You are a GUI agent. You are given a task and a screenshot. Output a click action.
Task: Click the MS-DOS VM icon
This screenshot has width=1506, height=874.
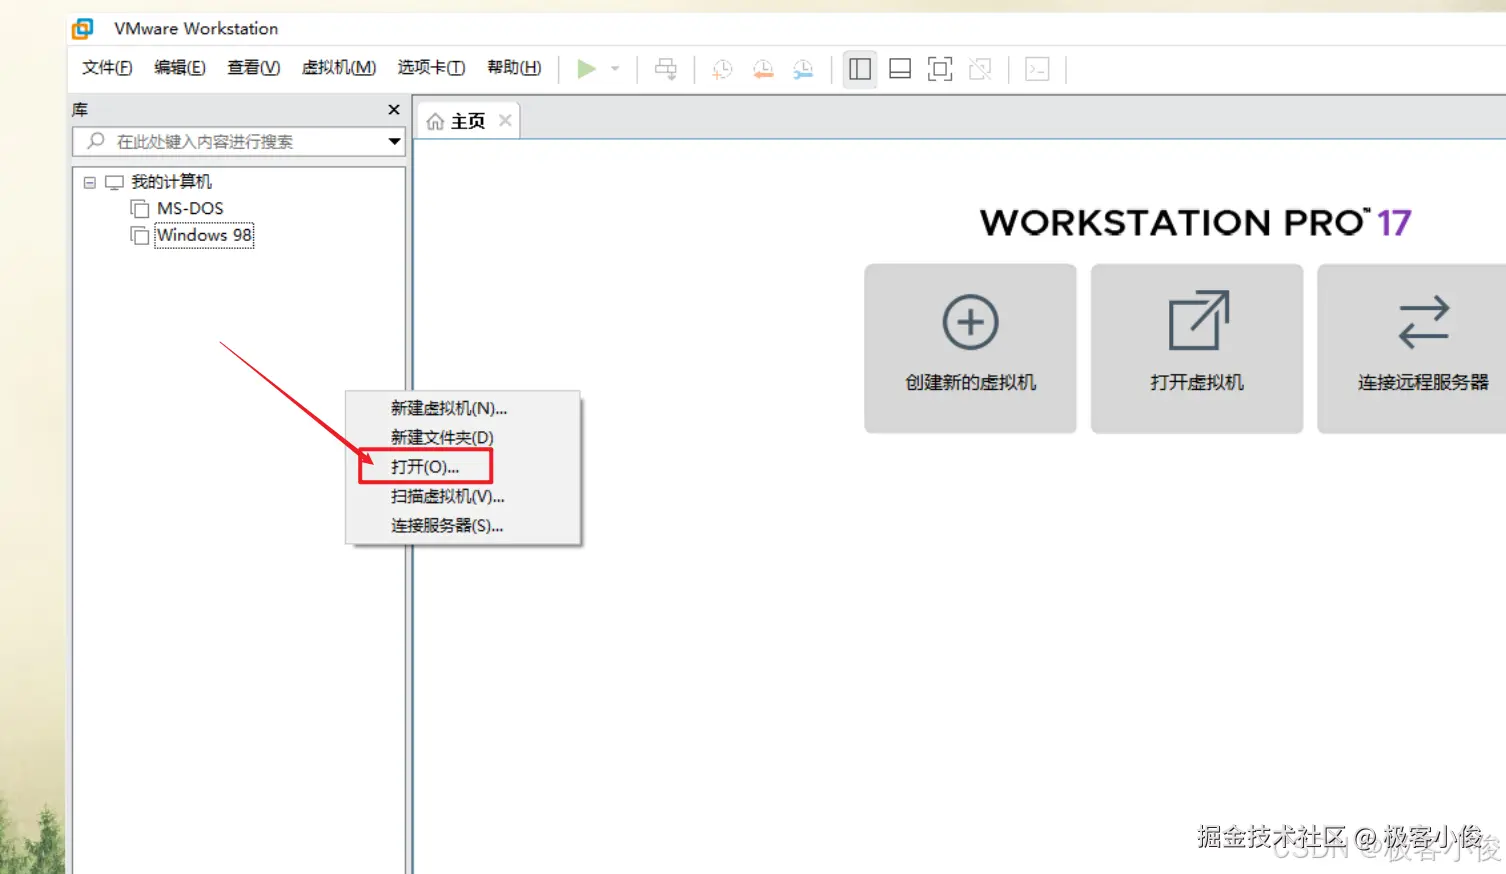point(140,209)
